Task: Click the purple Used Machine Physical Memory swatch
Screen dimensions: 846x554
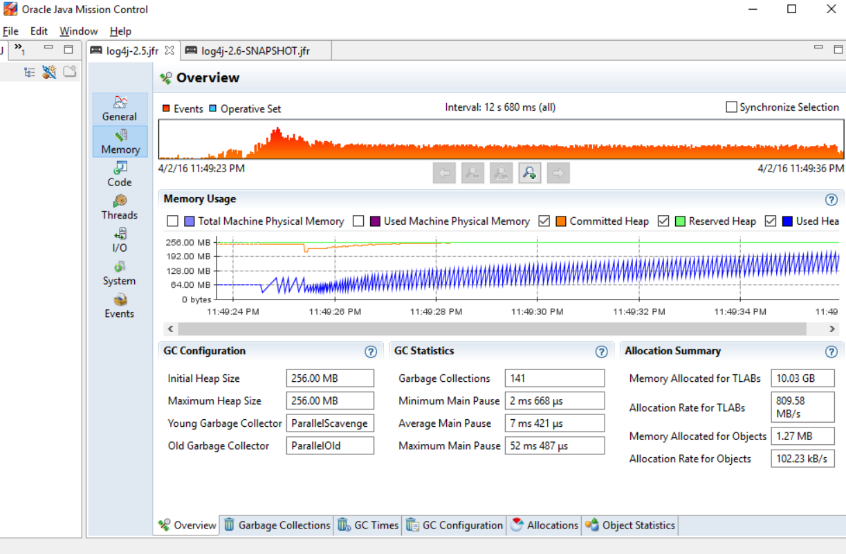Action: tap(375, 221)
